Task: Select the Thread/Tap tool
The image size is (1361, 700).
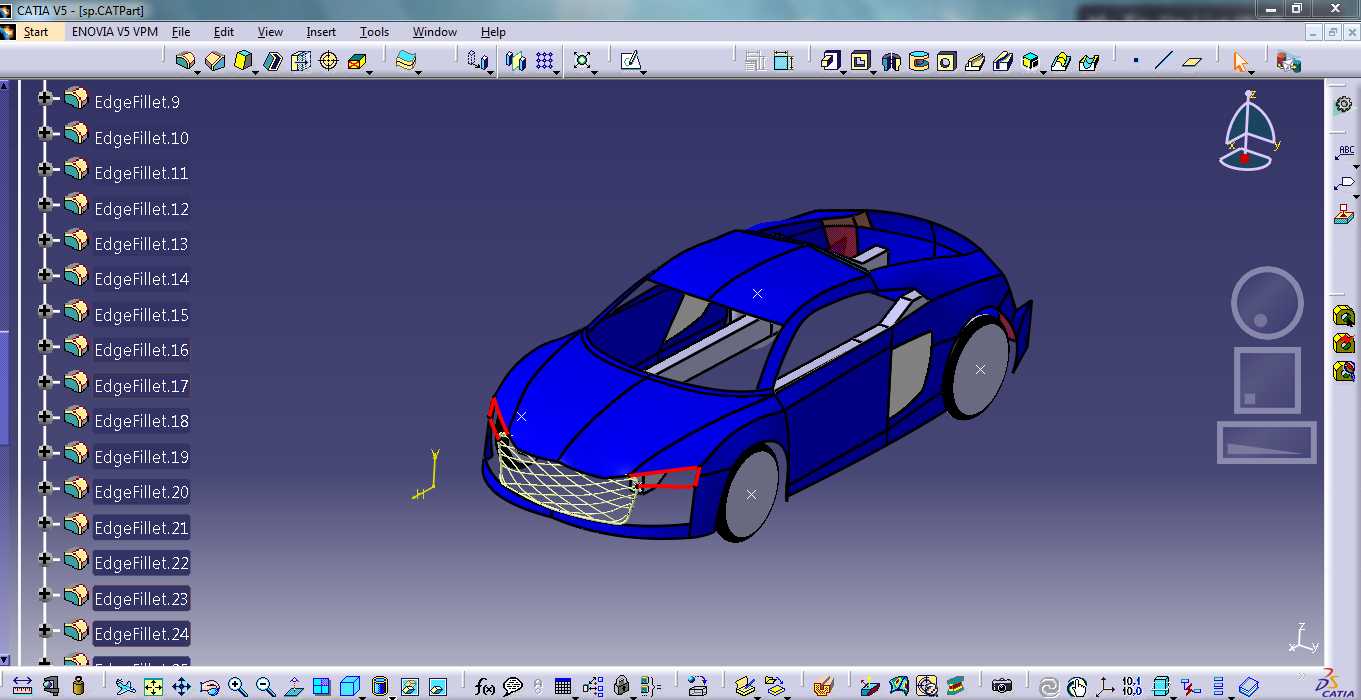Action: 328,61
